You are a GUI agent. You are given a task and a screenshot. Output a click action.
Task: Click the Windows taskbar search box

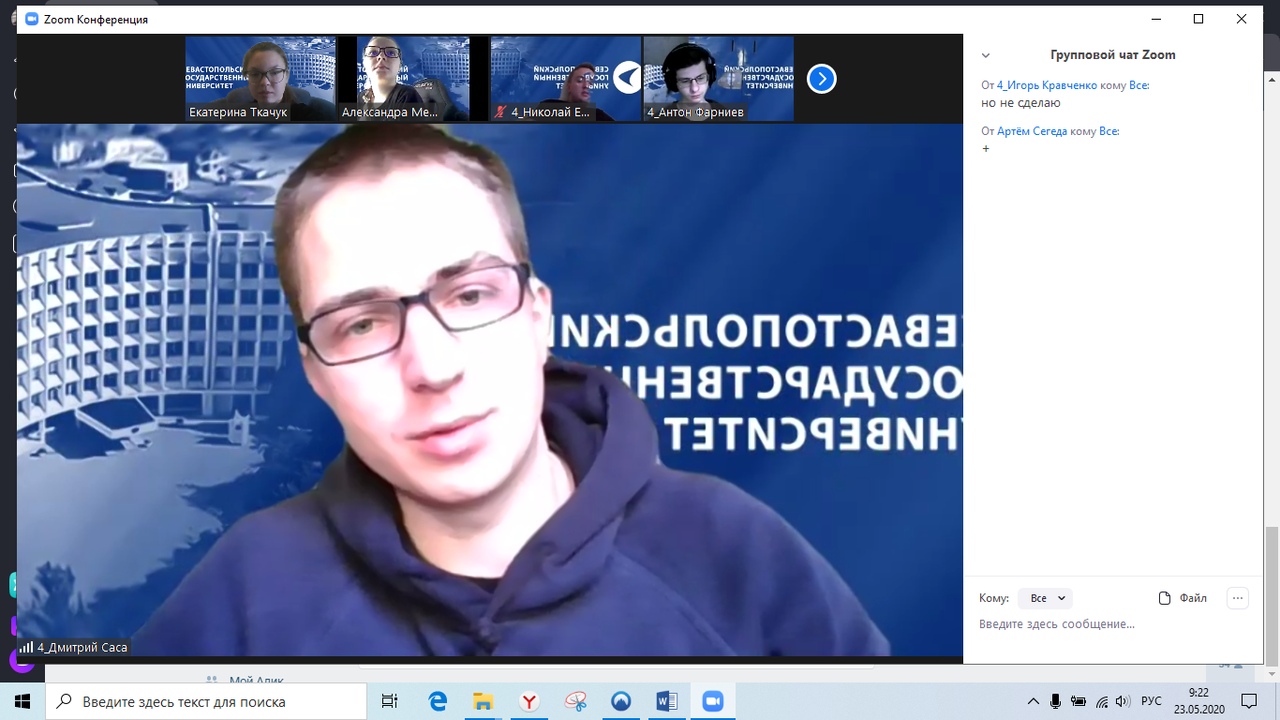coord(206,701)
